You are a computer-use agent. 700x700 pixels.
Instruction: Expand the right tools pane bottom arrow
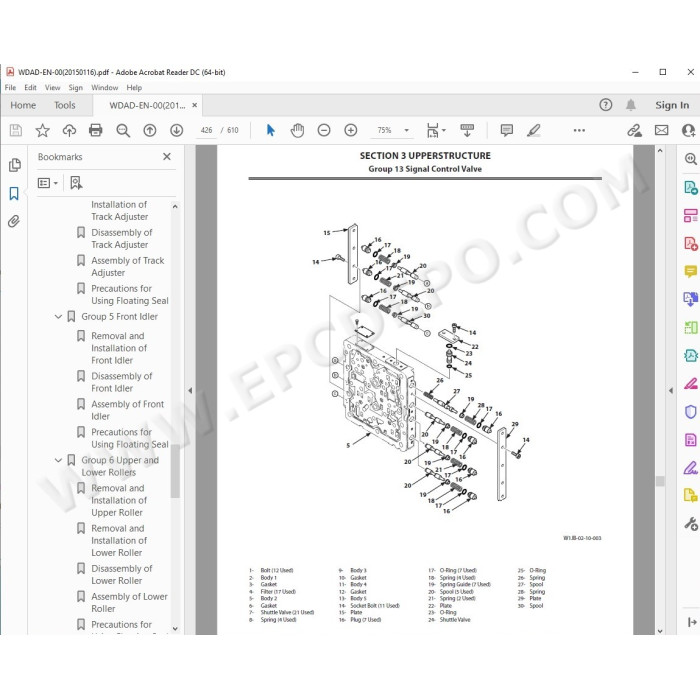(692, 622)
